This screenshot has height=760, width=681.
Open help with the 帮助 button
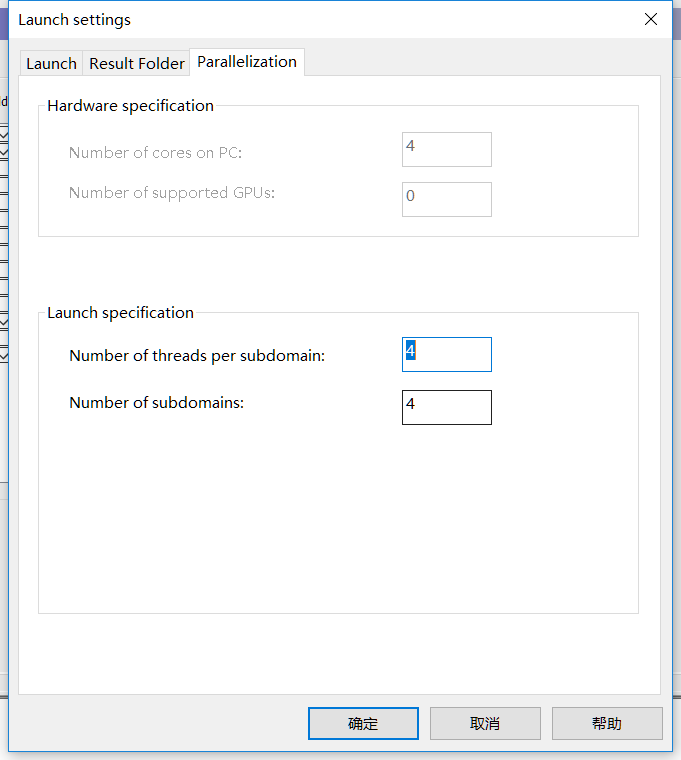607,723
